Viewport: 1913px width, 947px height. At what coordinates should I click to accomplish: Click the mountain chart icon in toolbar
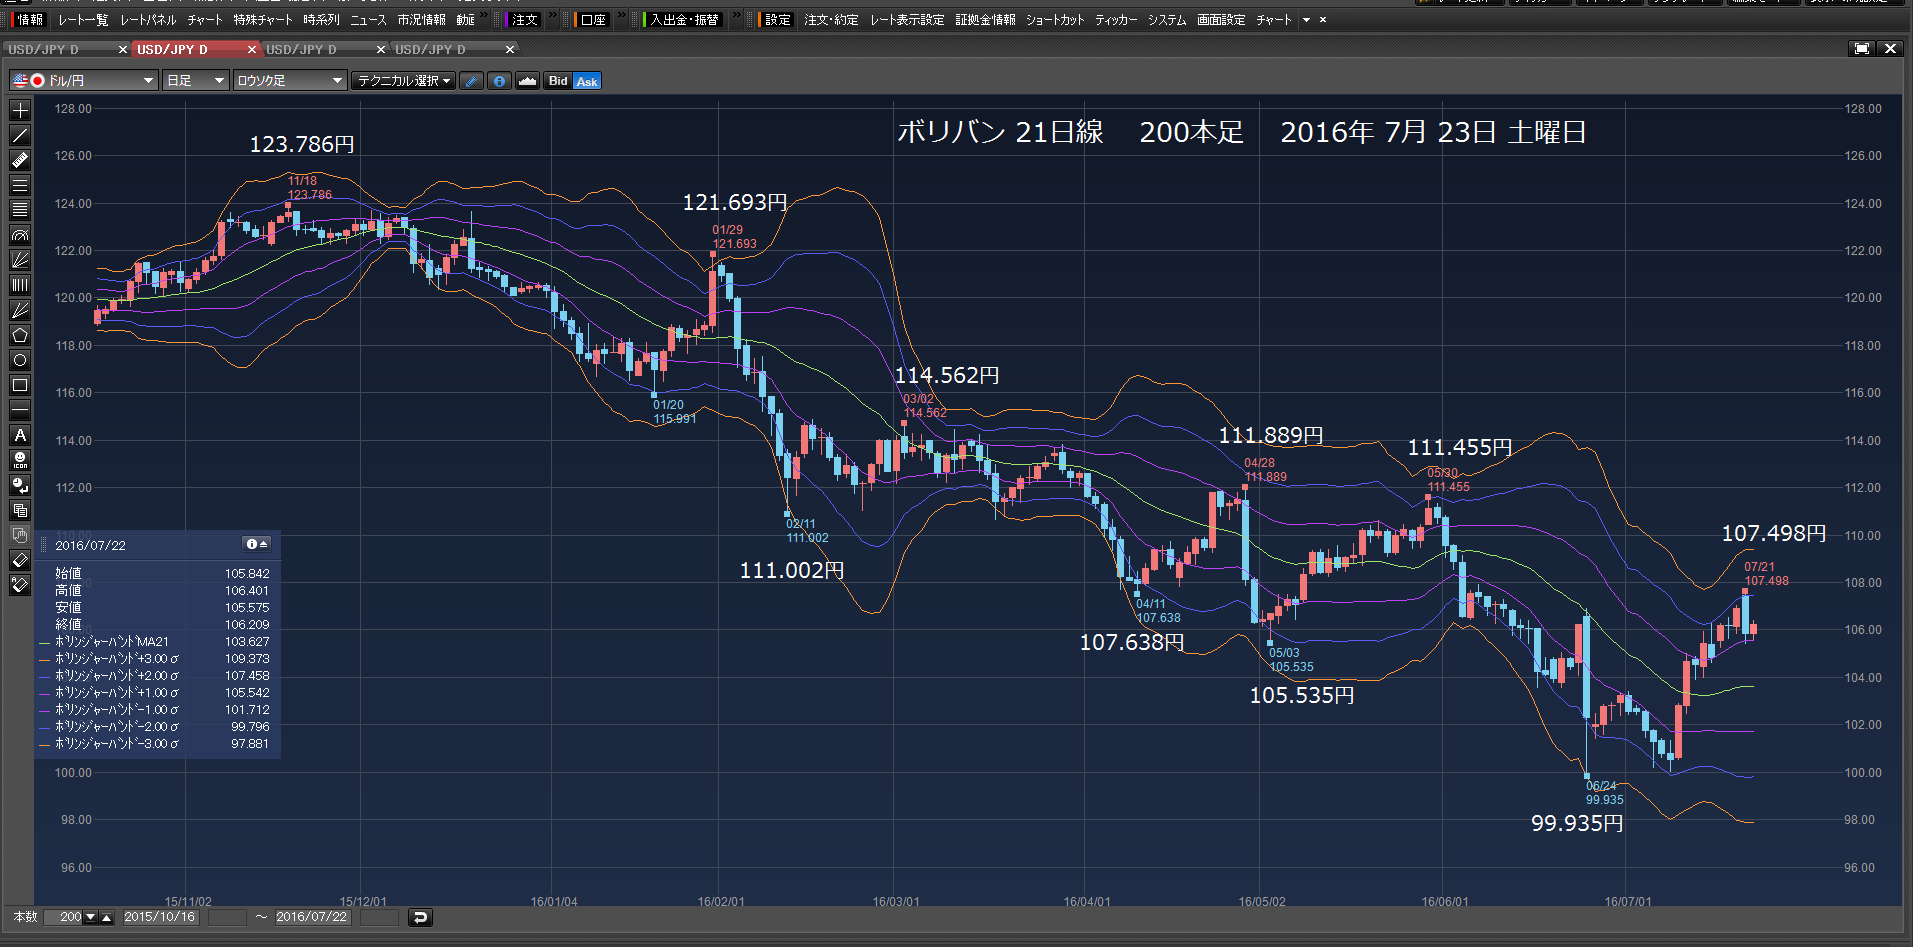point(527,81)
